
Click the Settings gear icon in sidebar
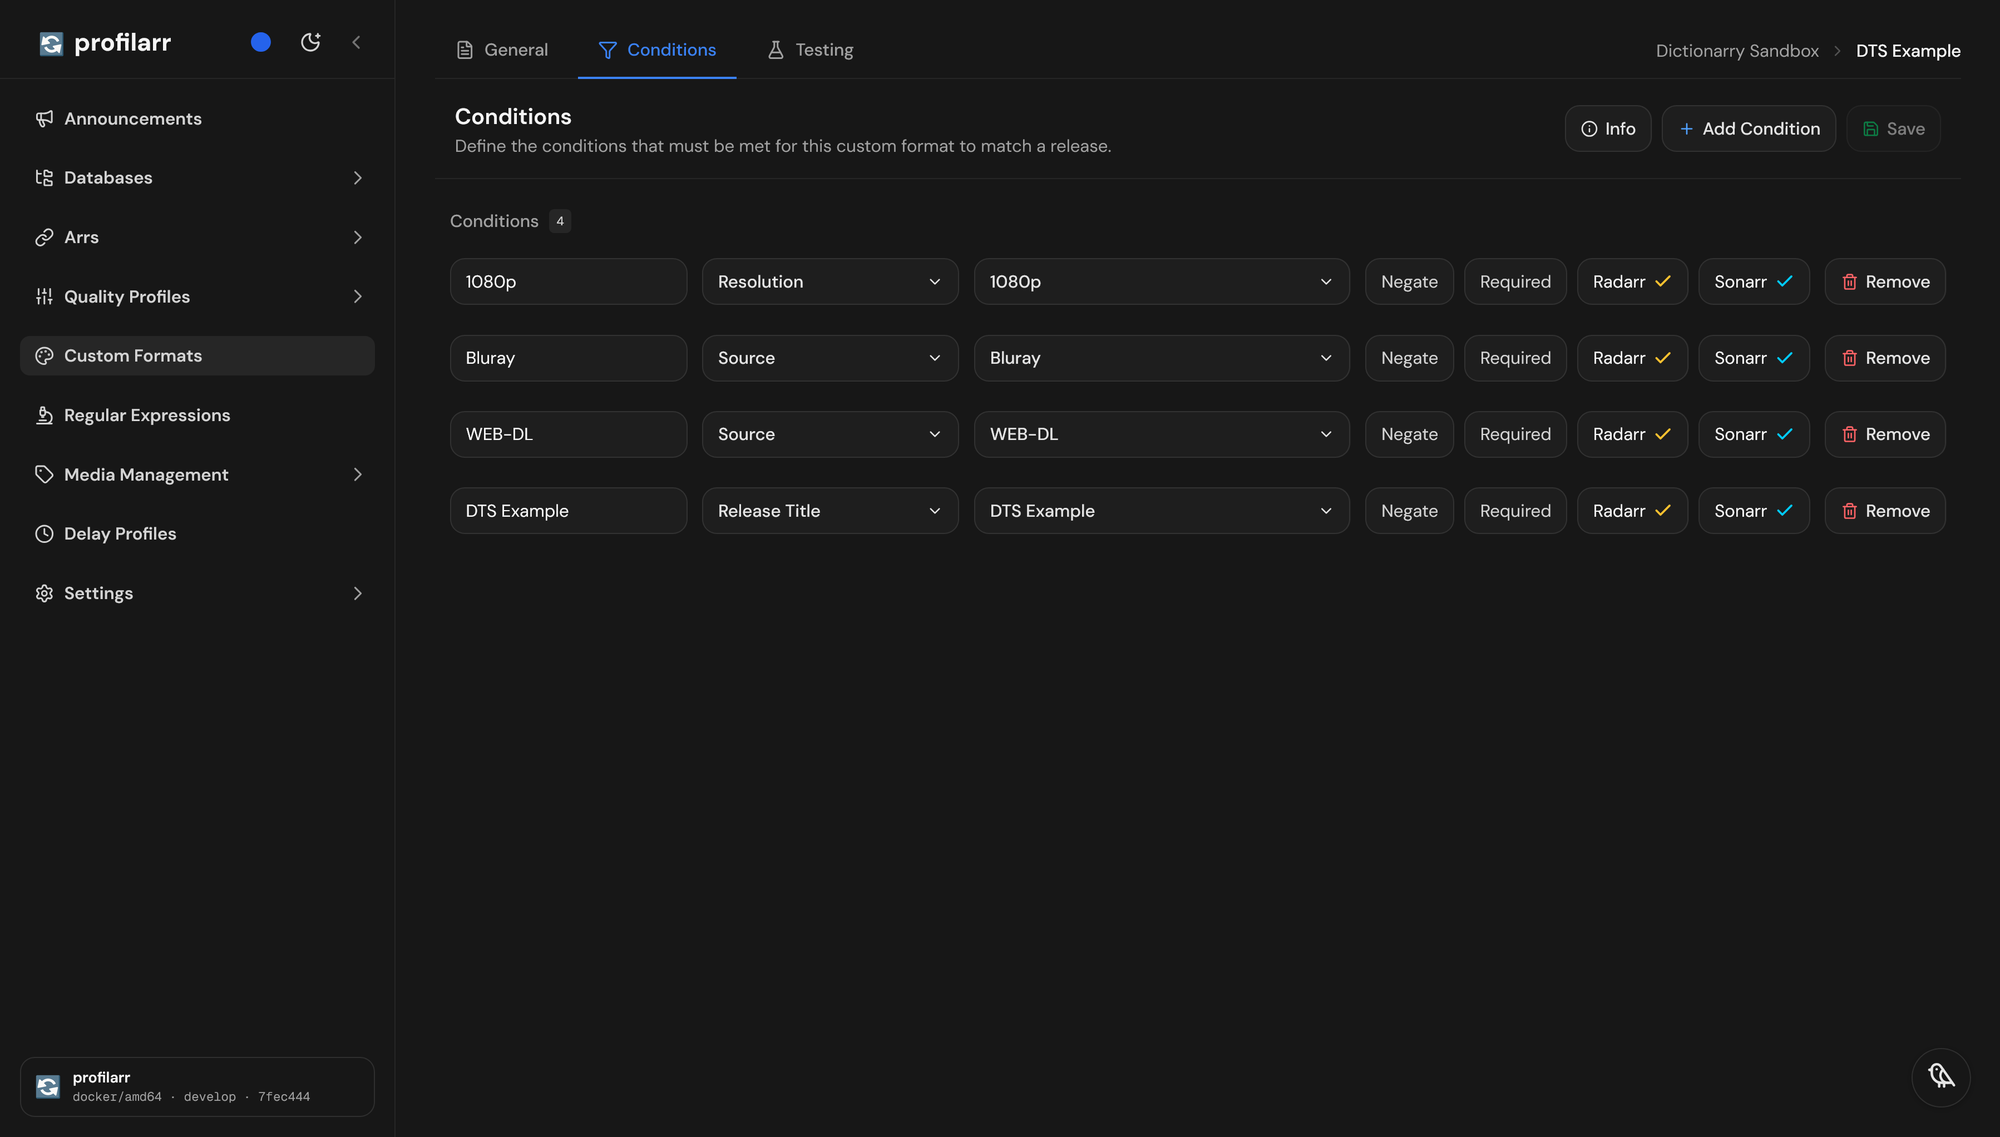44,594
